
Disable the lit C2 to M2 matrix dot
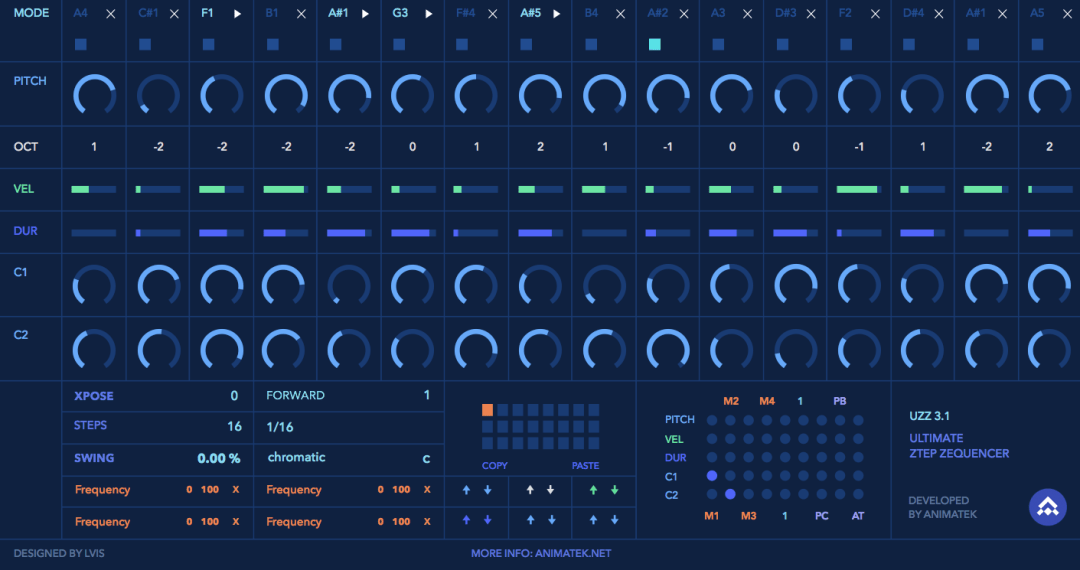(730, 494)
